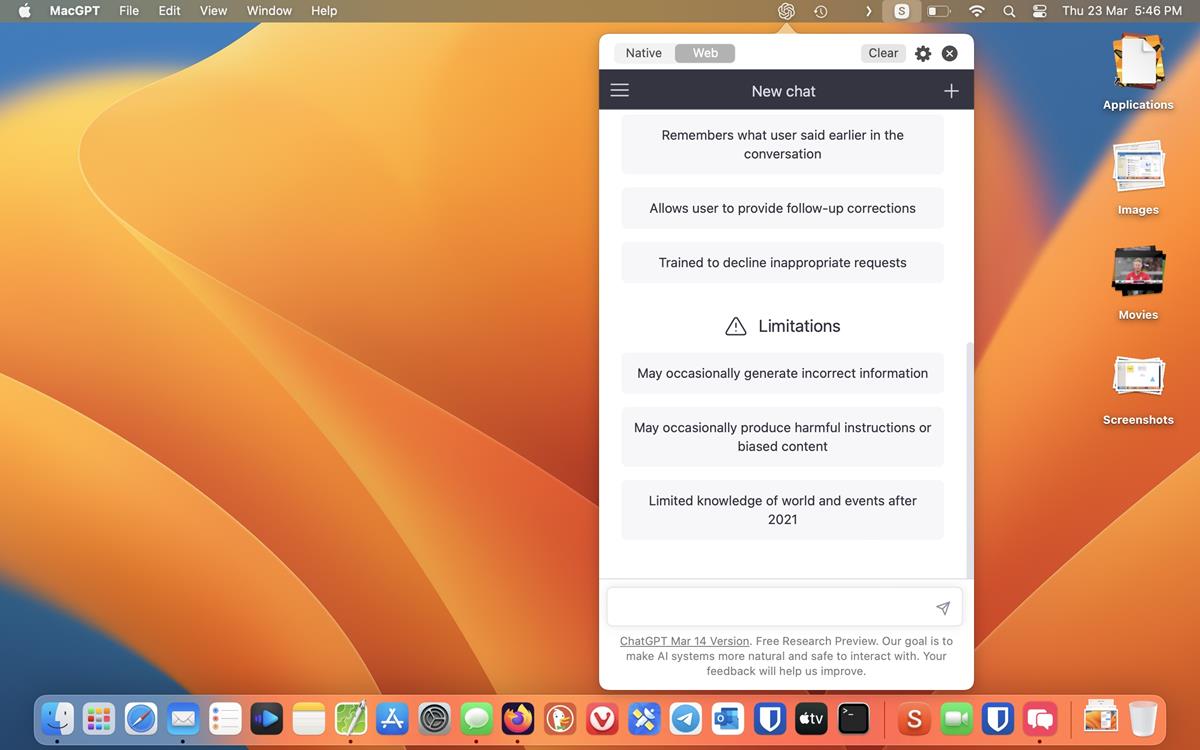This screenshot has height=750, width=1200.
Task: Launch Terminal from the dock
Action: coord(853,718)
